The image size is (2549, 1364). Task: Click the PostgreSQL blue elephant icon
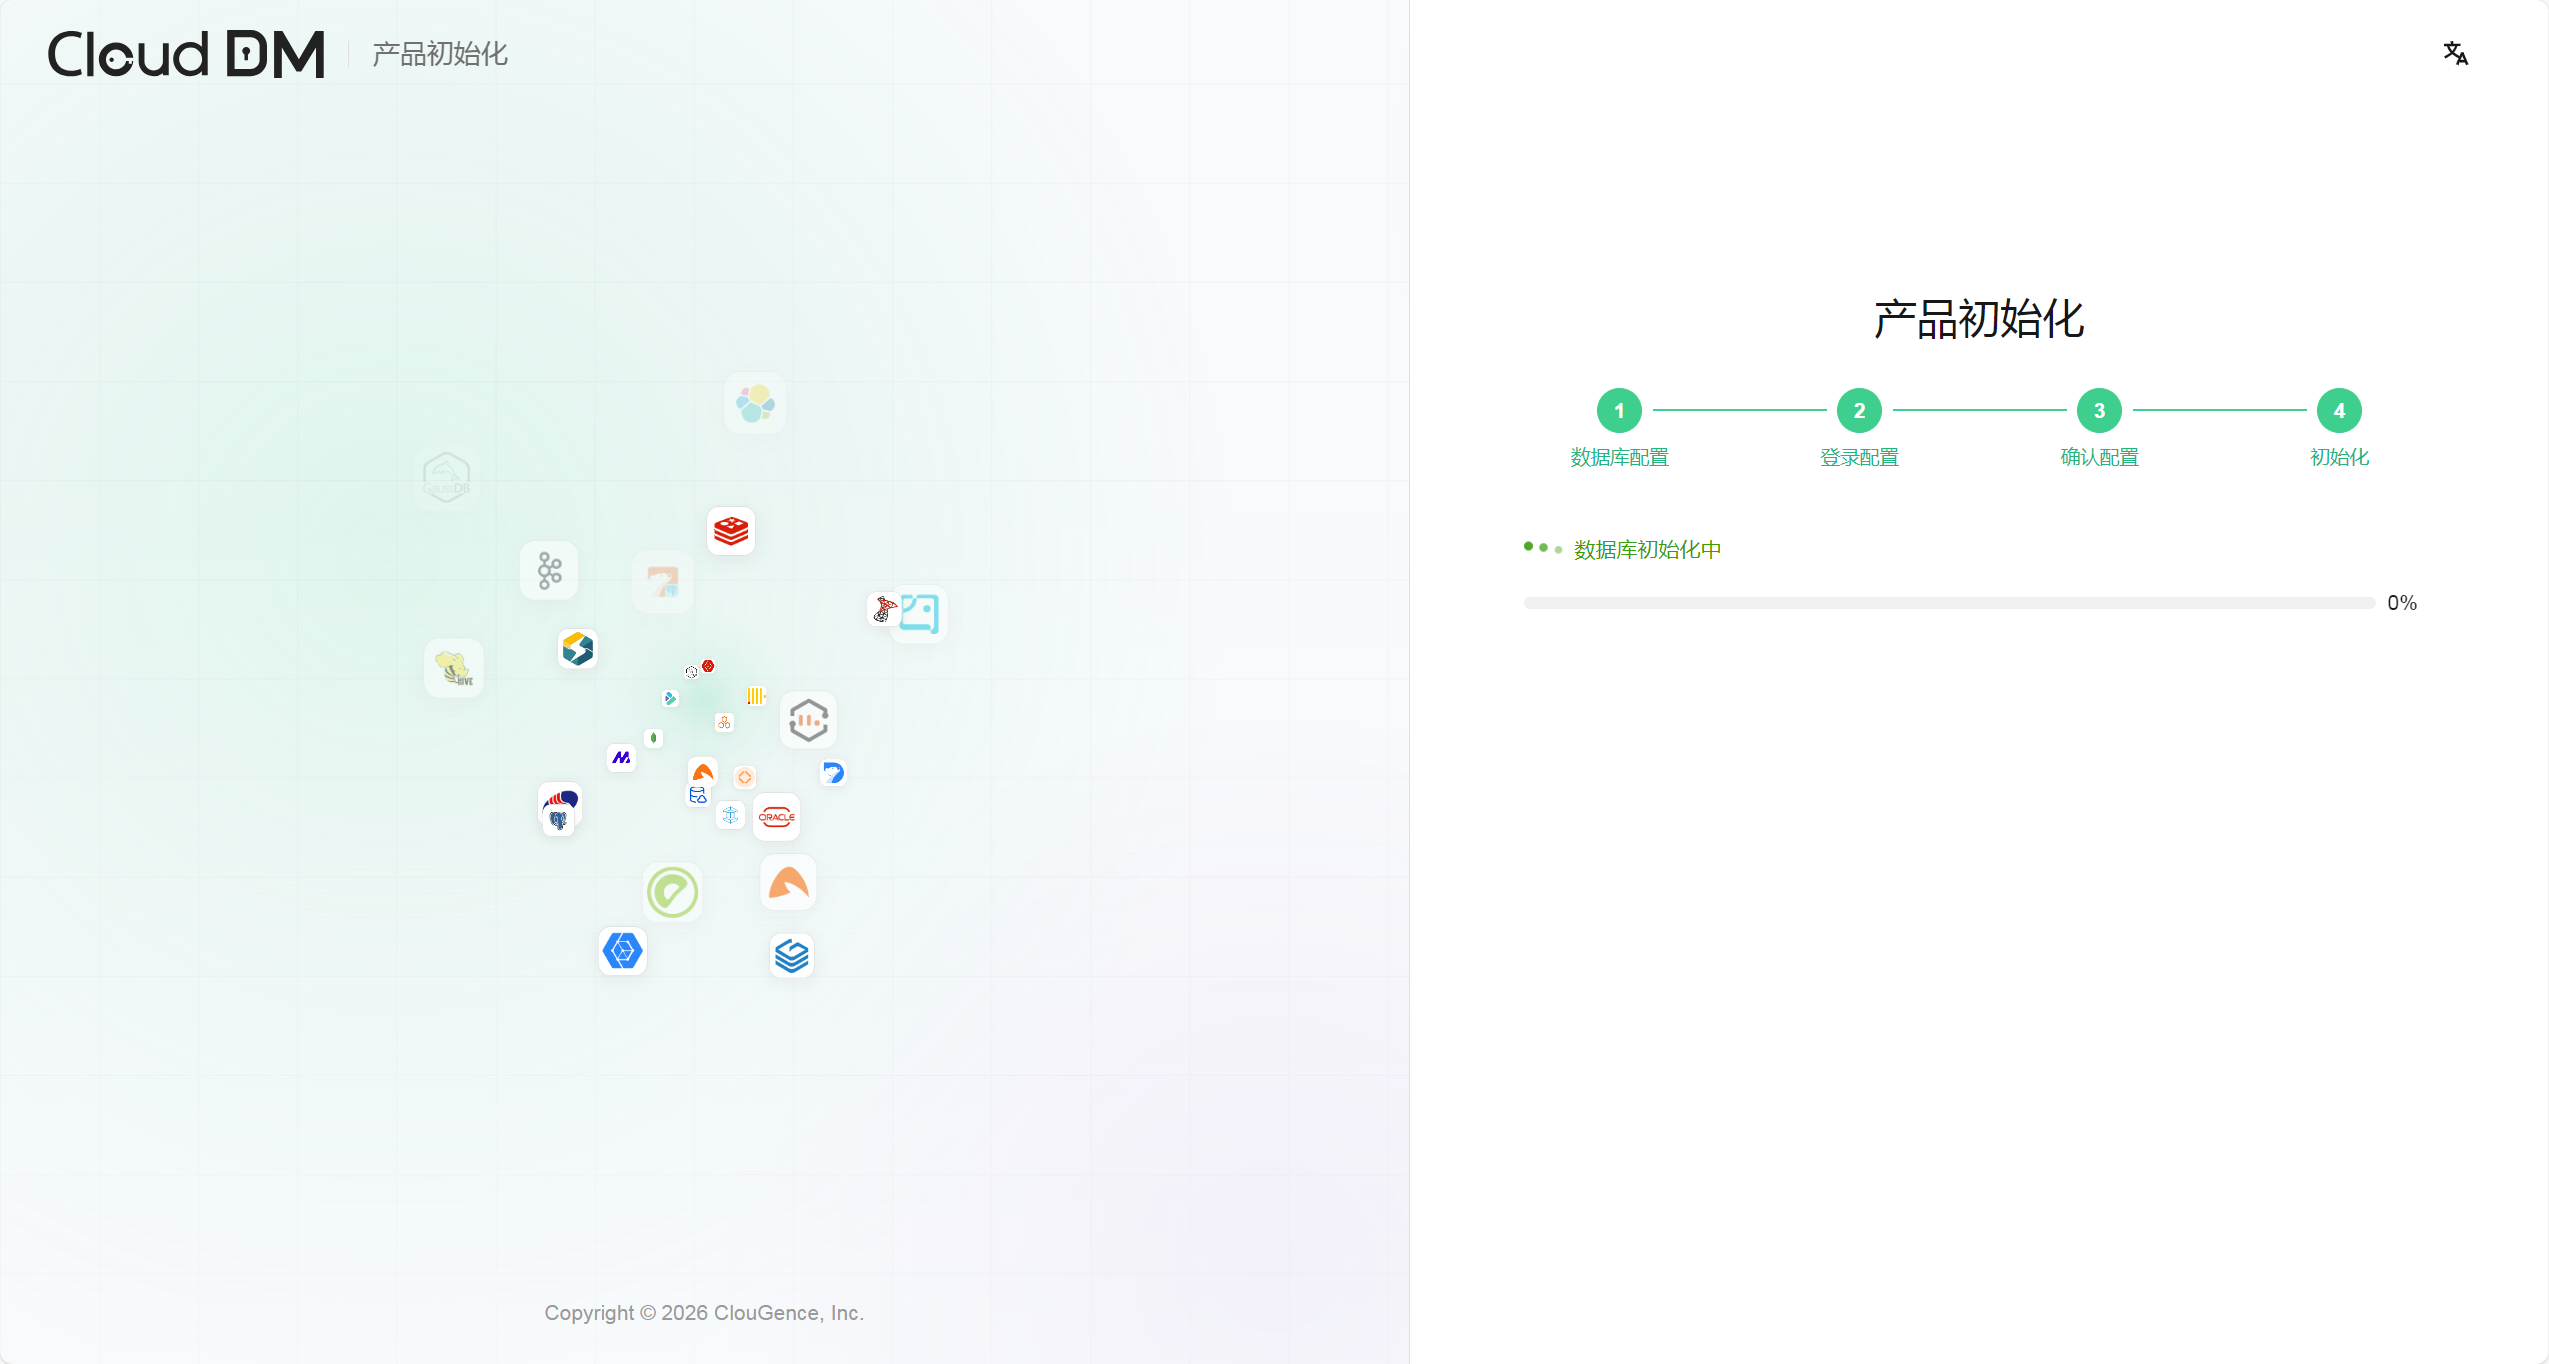click(x=558, y=821)
